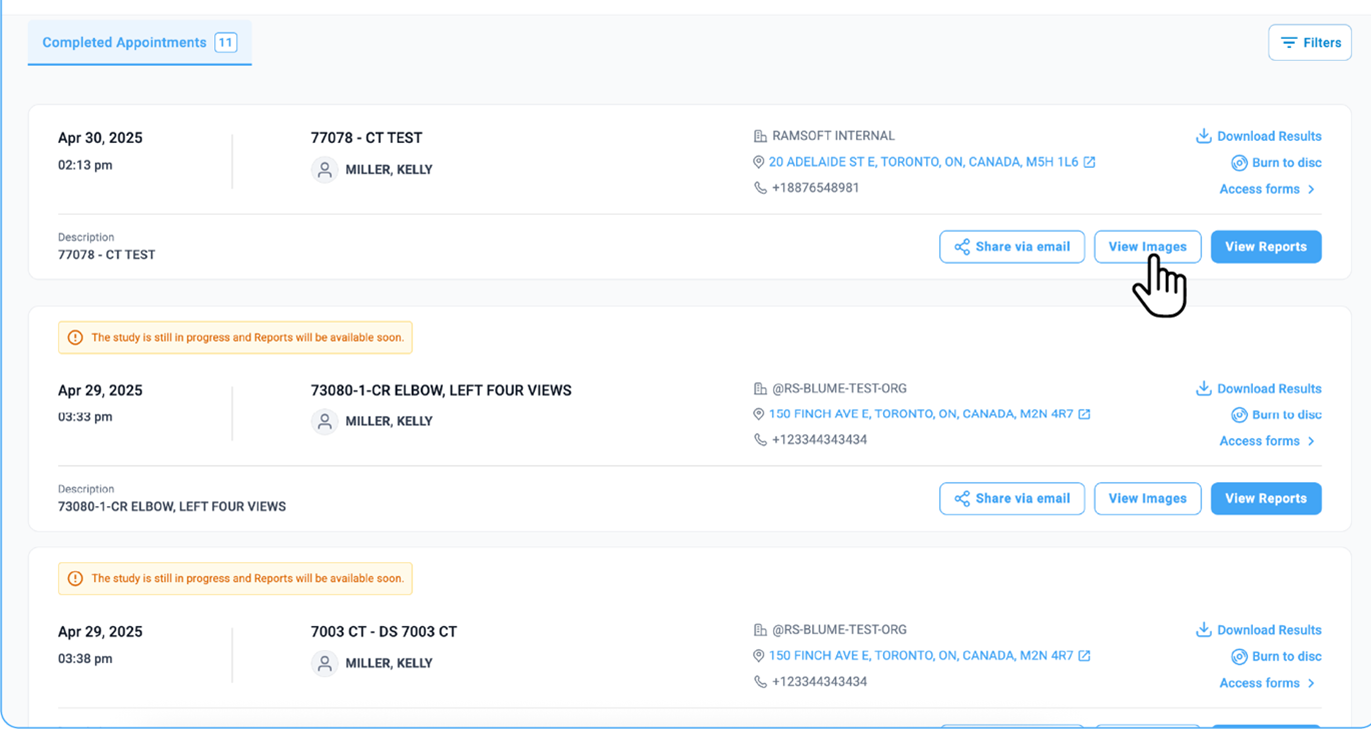Click Share via email for elbow study

1011,498
